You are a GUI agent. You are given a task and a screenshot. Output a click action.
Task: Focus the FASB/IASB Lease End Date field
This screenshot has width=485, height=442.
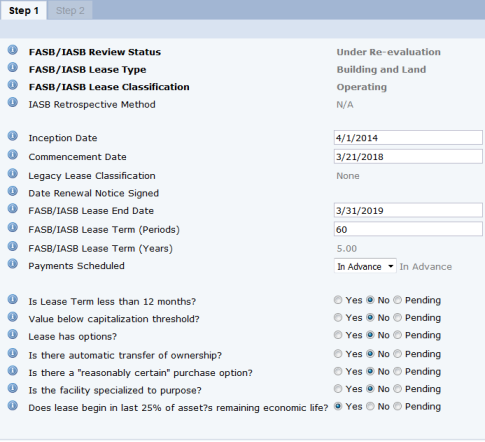(x=408, y=210)
